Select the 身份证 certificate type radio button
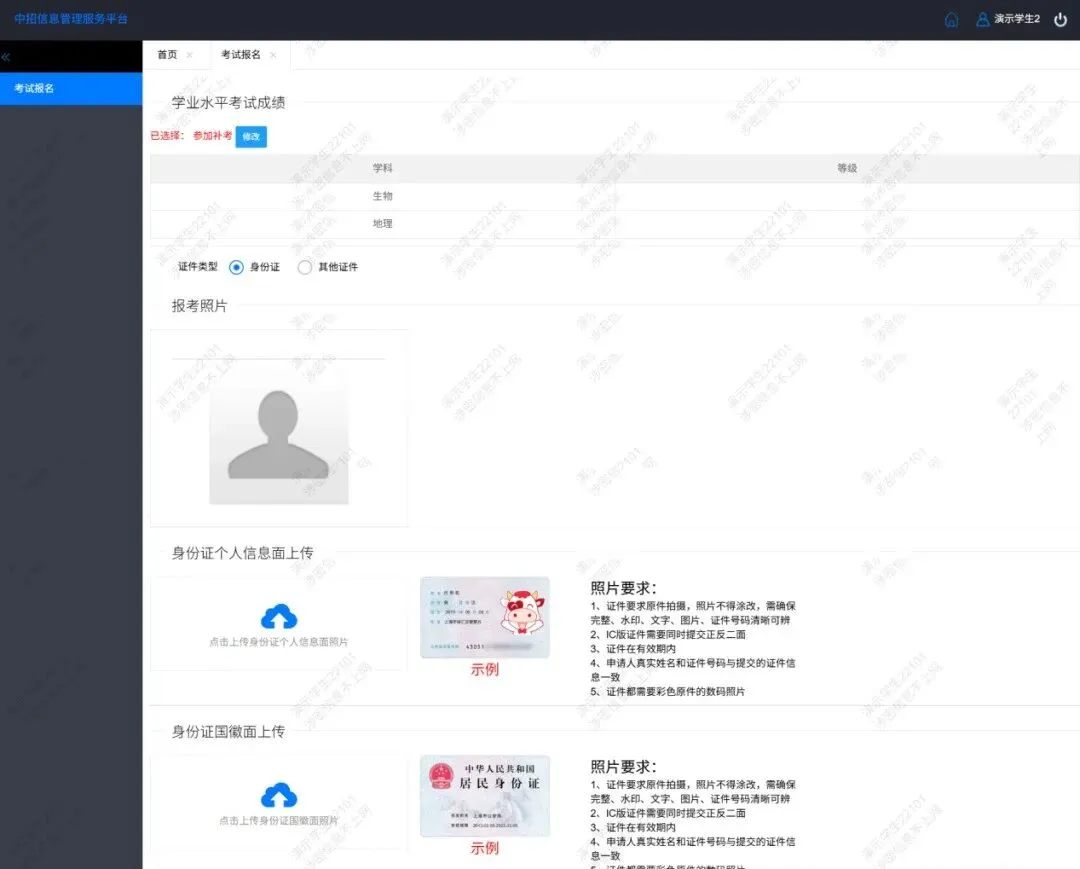Image resolution: width=1080 pixels, height=869 pixels. pyautogui.click(x=236, y=267)
